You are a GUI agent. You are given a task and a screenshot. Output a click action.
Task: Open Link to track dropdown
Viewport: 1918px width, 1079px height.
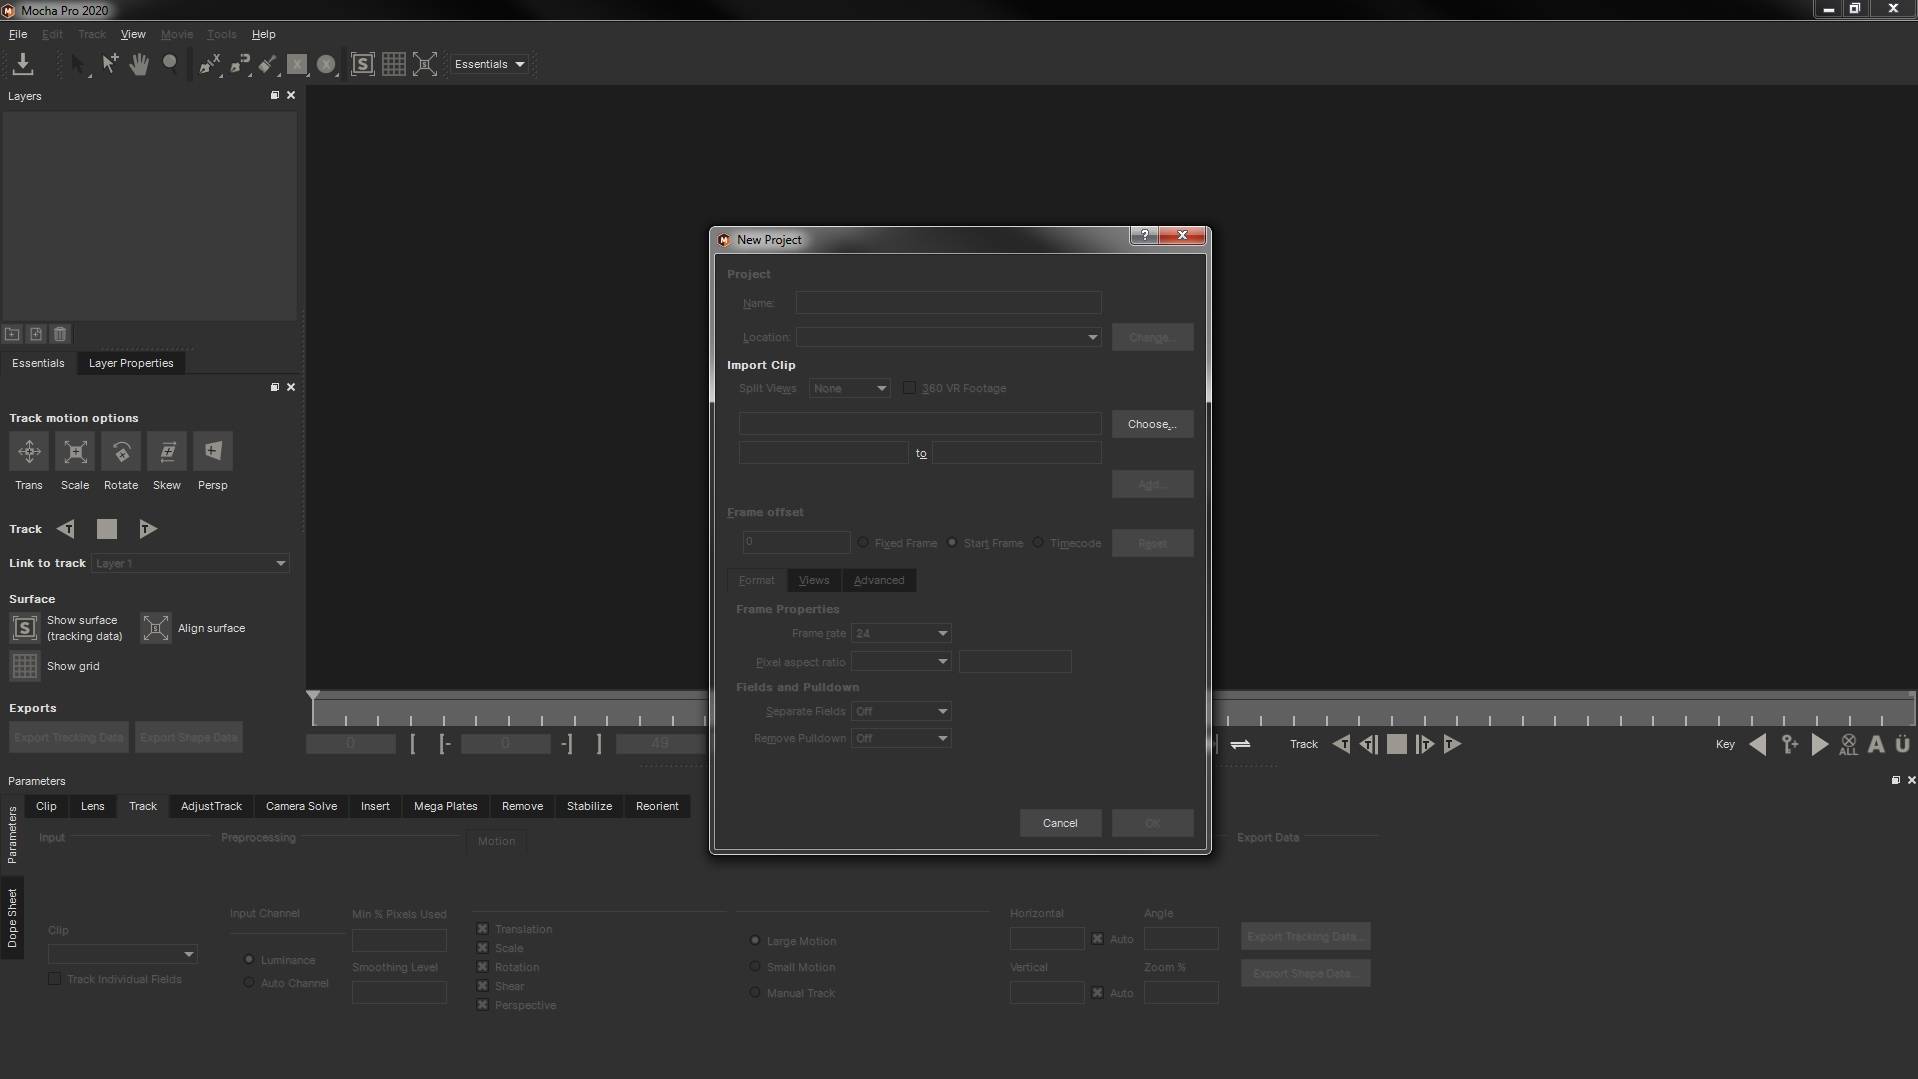[190, 563]
